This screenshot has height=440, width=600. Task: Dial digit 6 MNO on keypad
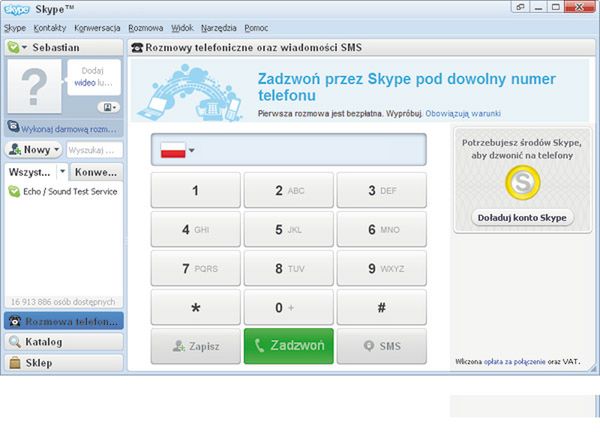[382, 229]
